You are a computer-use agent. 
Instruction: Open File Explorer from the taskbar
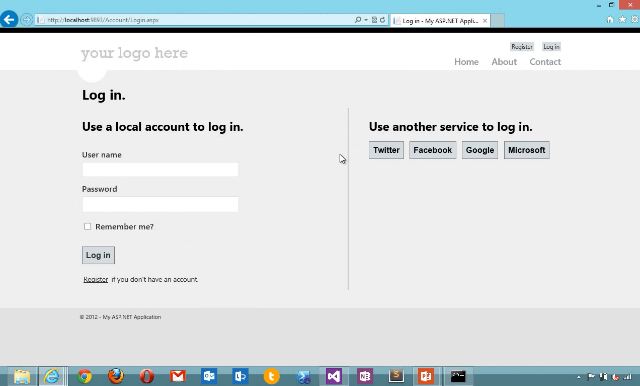[x=22, y=376]
